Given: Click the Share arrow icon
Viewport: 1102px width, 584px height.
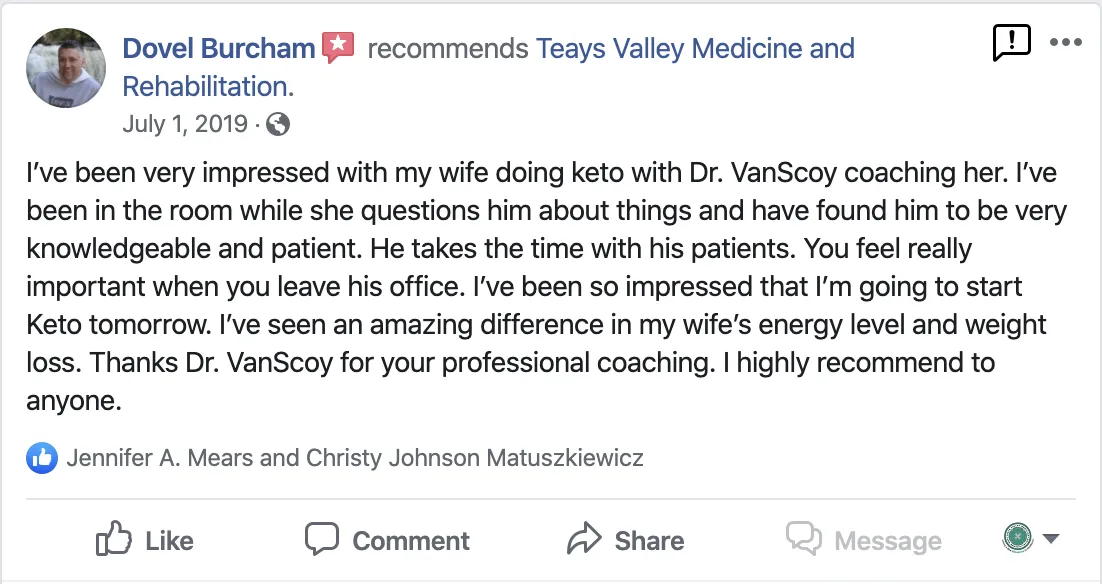Looking at the screenshot, I should (x=583, y=539).
